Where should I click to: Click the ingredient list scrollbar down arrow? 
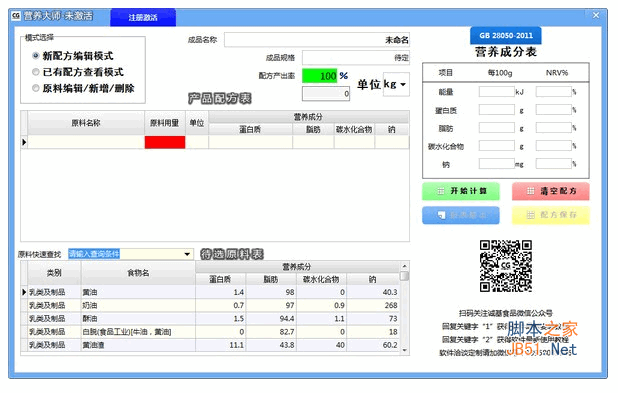coord(404,350)
